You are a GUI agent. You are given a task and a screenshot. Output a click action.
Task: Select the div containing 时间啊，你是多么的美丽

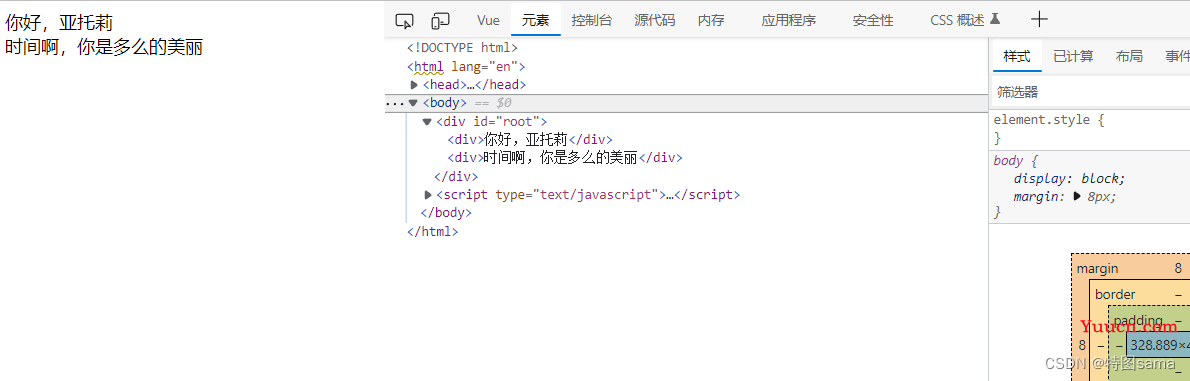pos(565,158)
